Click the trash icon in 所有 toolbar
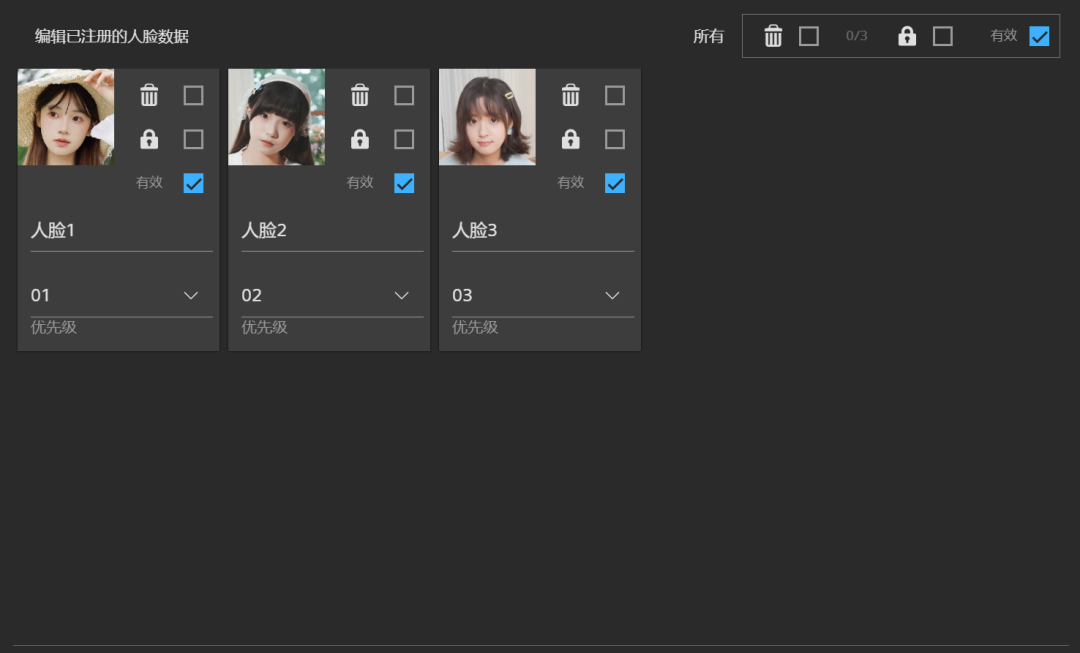1080x653 pixels. point(773,36)
